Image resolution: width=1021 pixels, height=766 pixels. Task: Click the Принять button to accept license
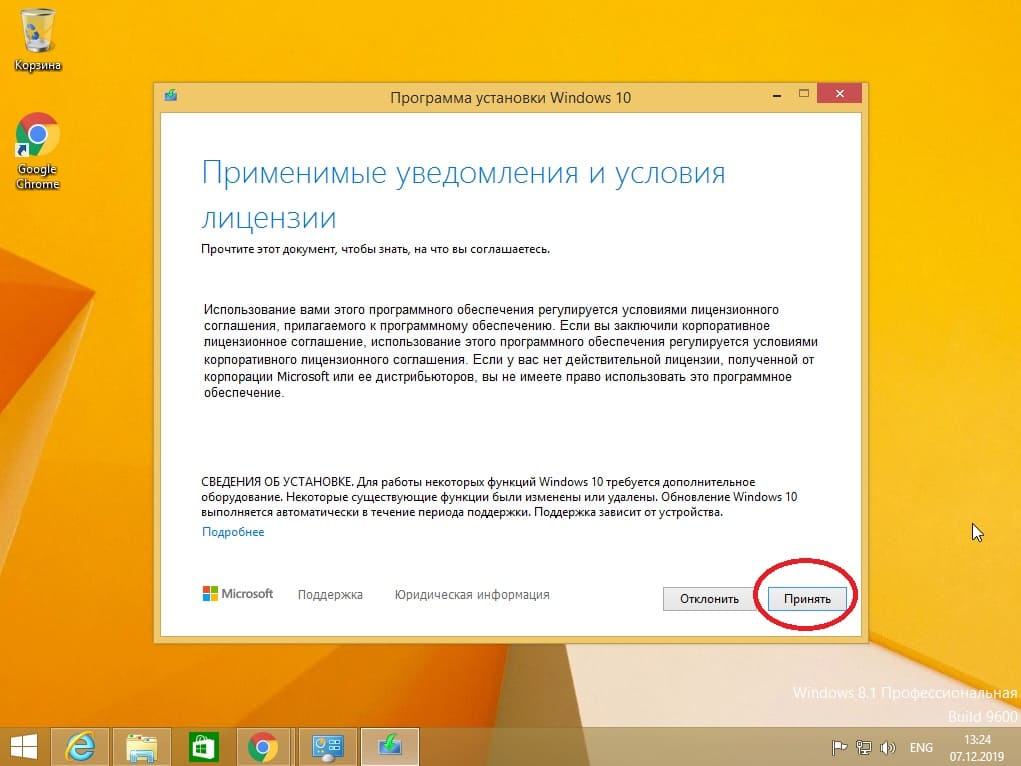pos(807,598)
